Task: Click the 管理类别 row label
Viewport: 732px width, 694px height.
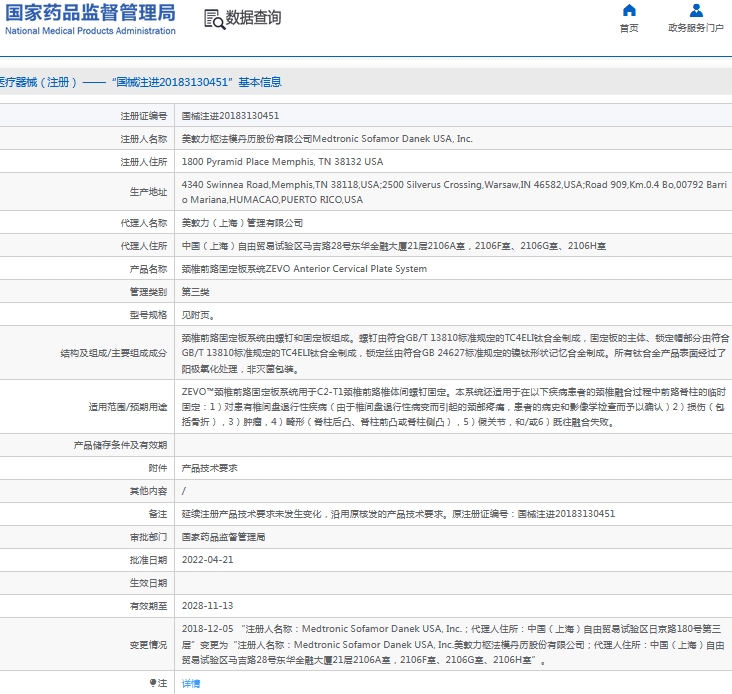Action: (x=148, y=292)
